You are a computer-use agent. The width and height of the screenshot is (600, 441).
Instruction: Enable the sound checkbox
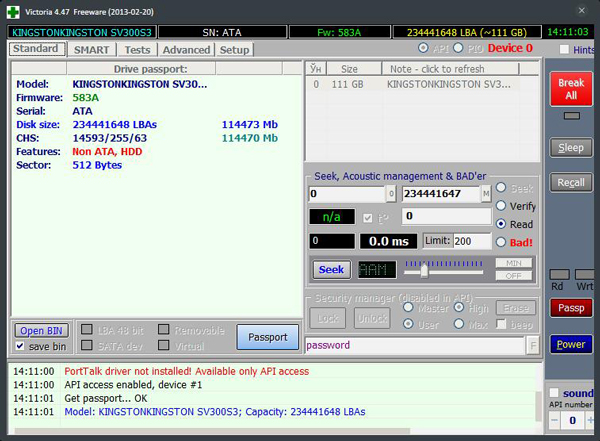(554, 393)
